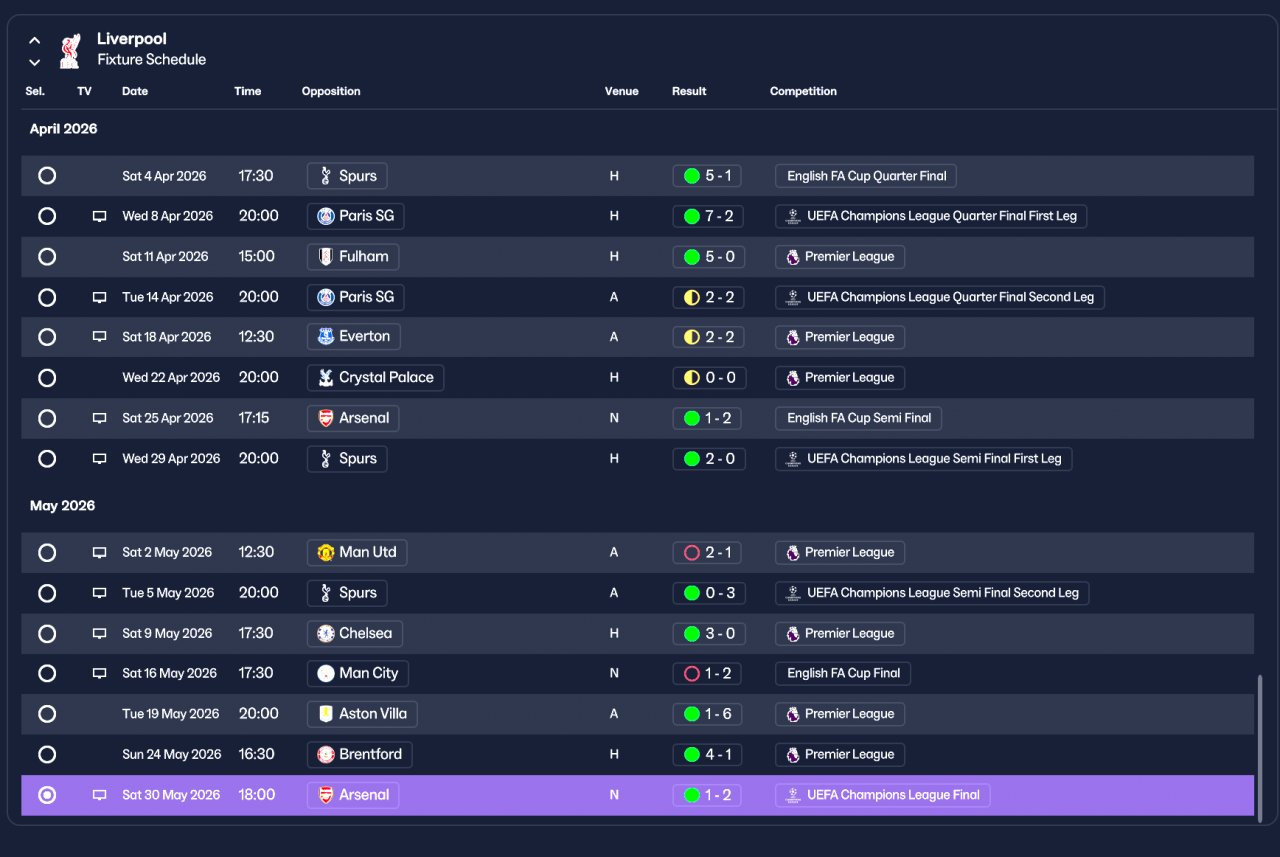The image size is (1280, 857).
Task: Select radio button for Spurs FA Cup Quarter Final
Action: coord(47,176)
